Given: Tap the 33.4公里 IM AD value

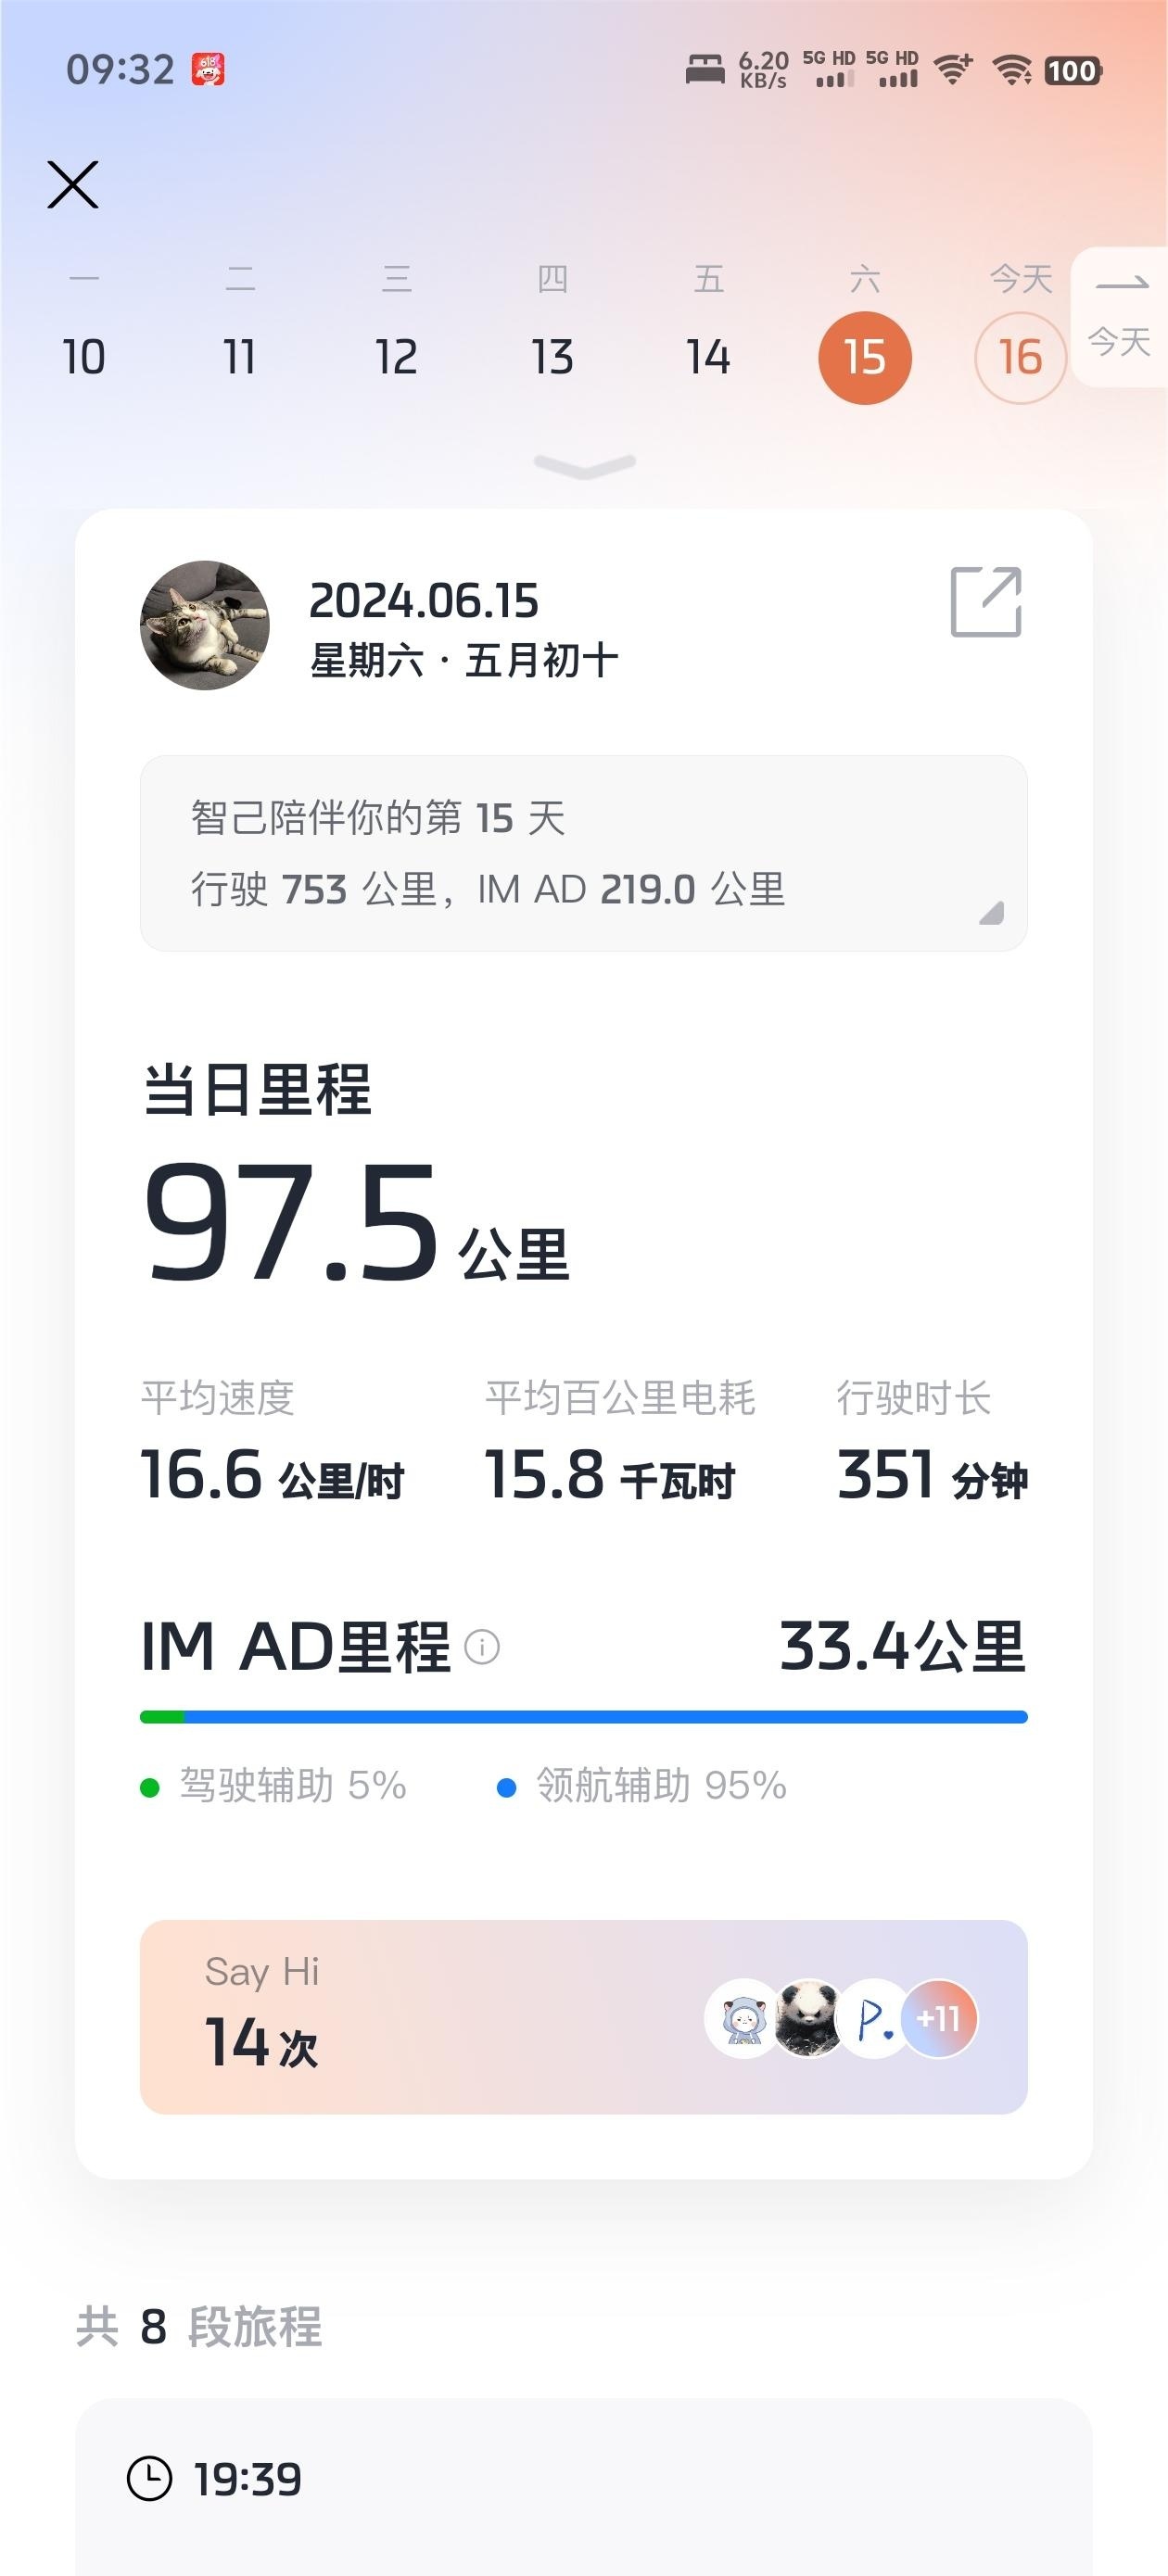Looking at the screenshot, I should tap(902, 1647).
